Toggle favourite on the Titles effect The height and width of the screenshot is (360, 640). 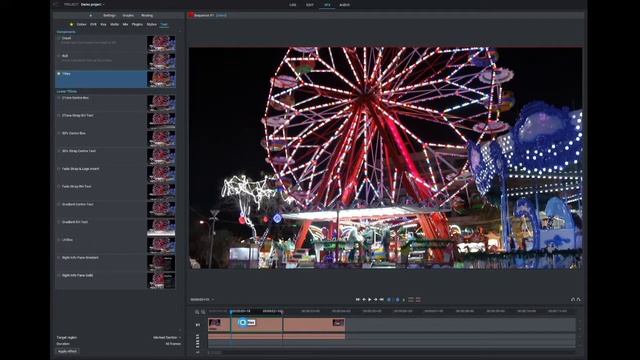pos(59,74)
